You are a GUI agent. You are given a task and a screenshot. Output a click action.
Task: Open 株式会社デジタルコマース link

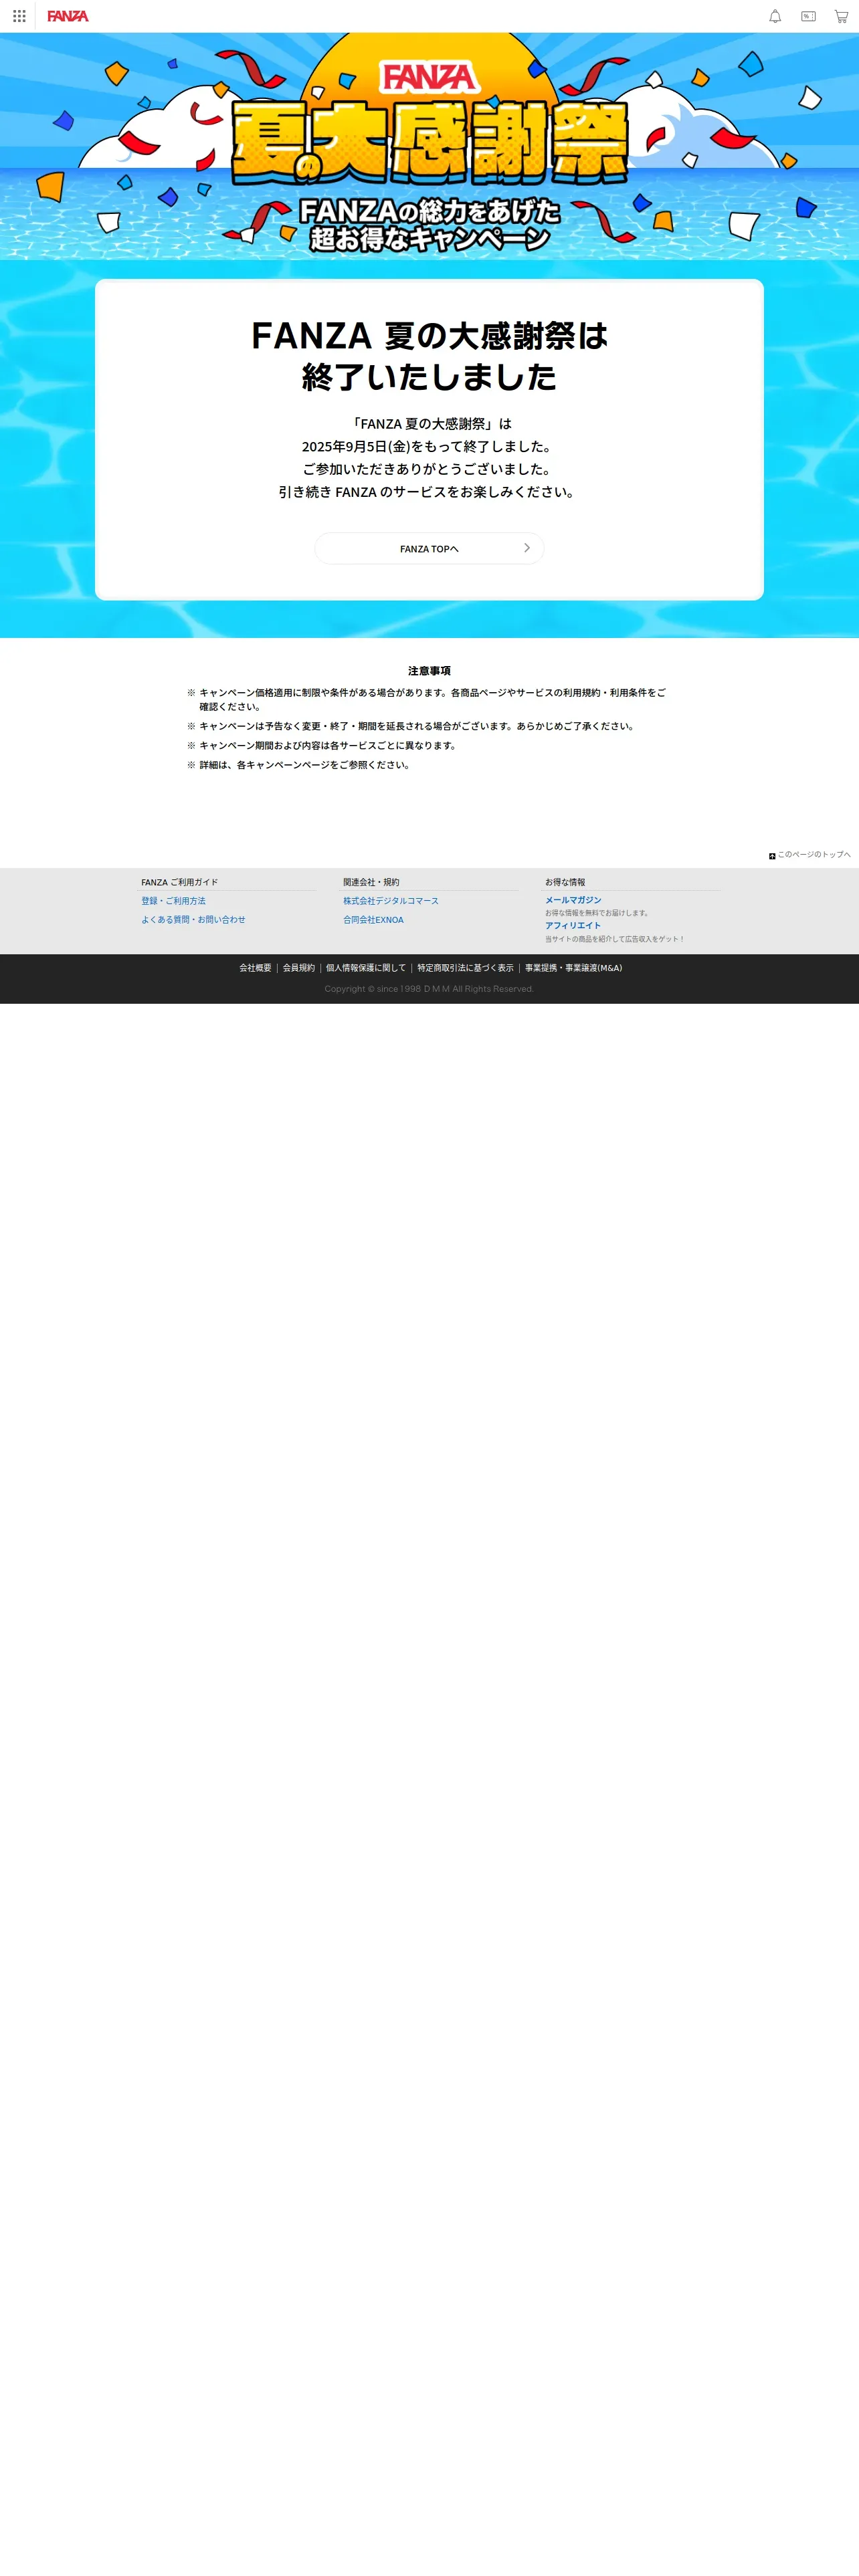[391, 901]
